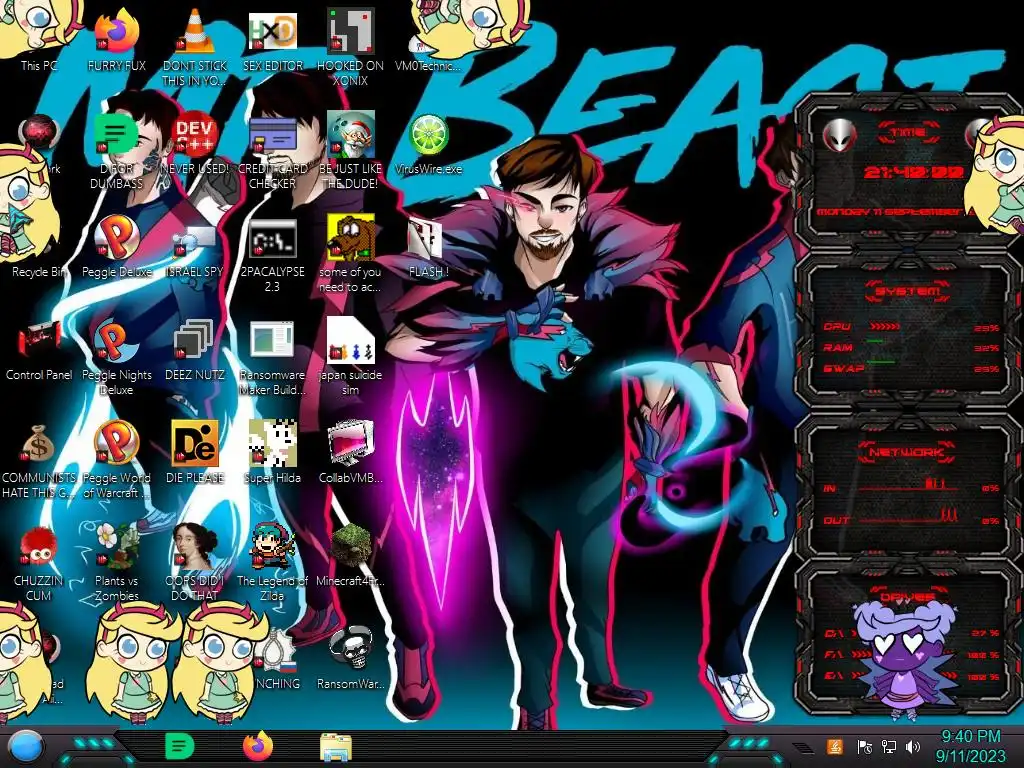Open the network tray icon
The image size is (1024, 768).
(x=889, y=747)
